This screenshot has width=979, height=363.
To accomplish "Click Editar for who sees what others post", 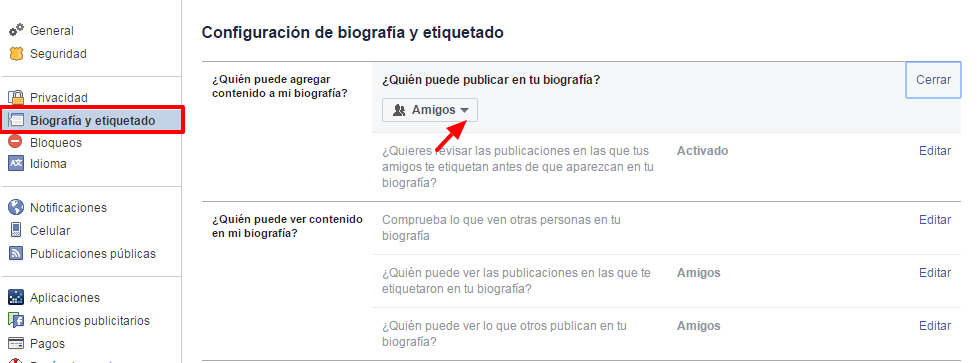I will click(935, 326).
